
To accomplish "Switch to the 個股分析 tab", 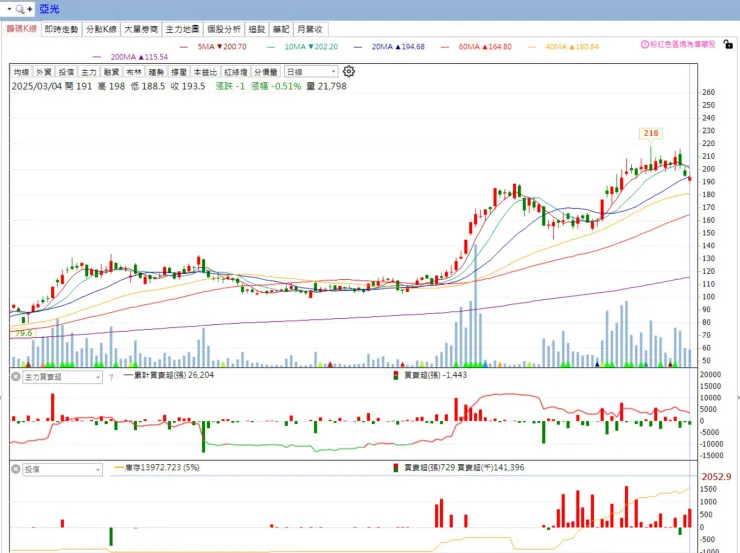I will tap(224, 29).
